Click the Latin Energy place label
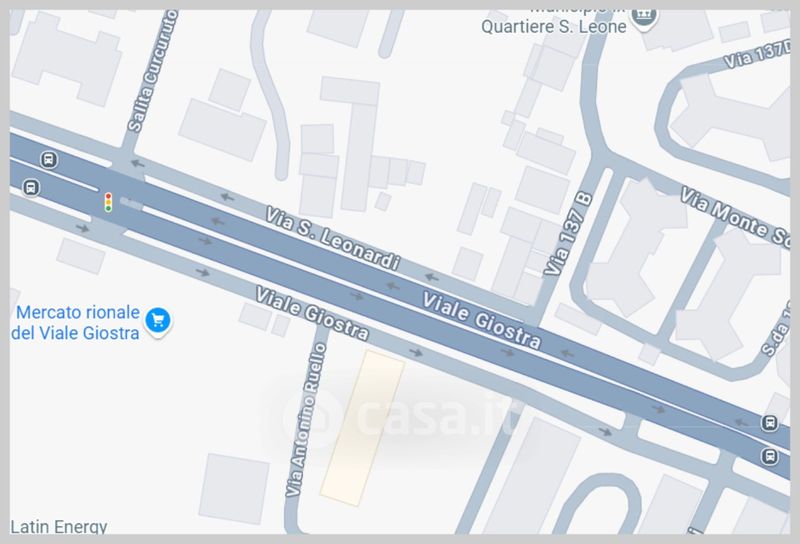800x544 pixels. coord(59,527)
